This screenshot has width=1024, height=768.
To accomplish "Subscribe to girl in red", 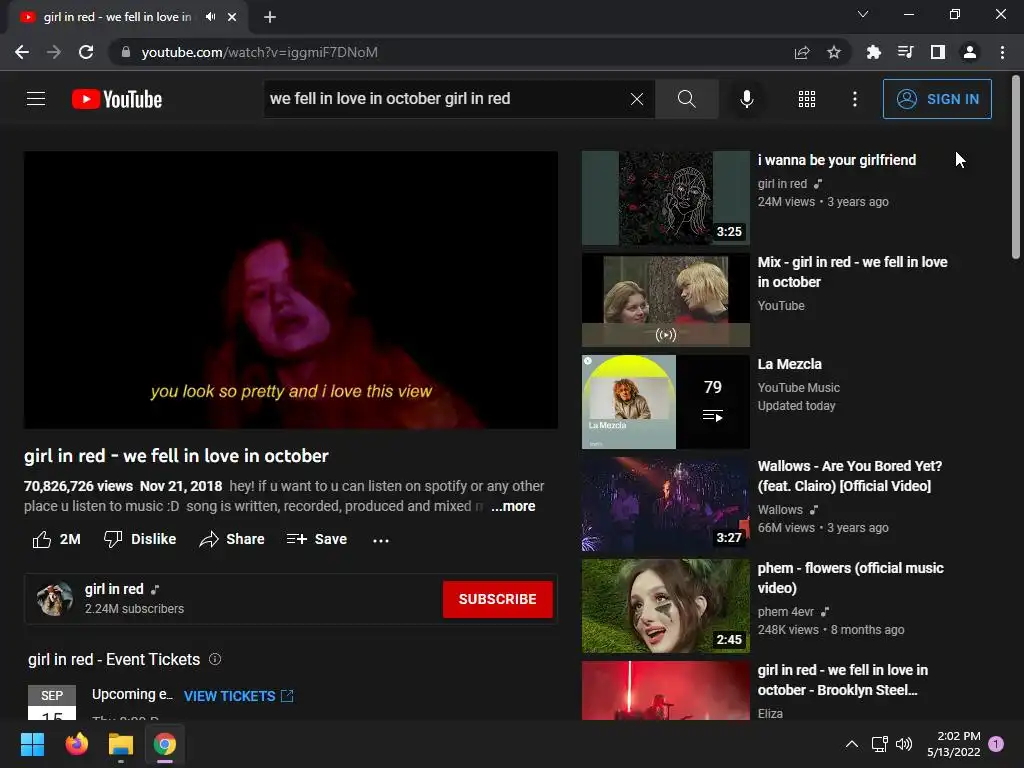I will pyautogui.click(x=498, y=599).
